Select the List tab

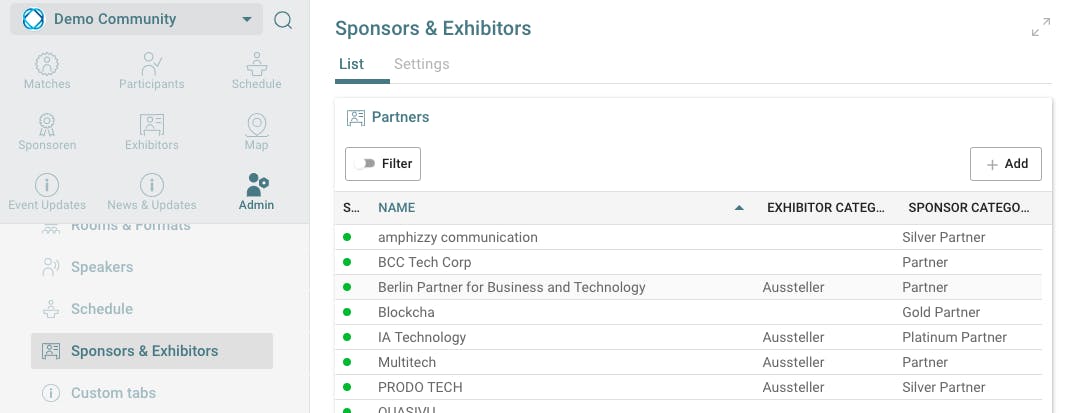point(351,64)
